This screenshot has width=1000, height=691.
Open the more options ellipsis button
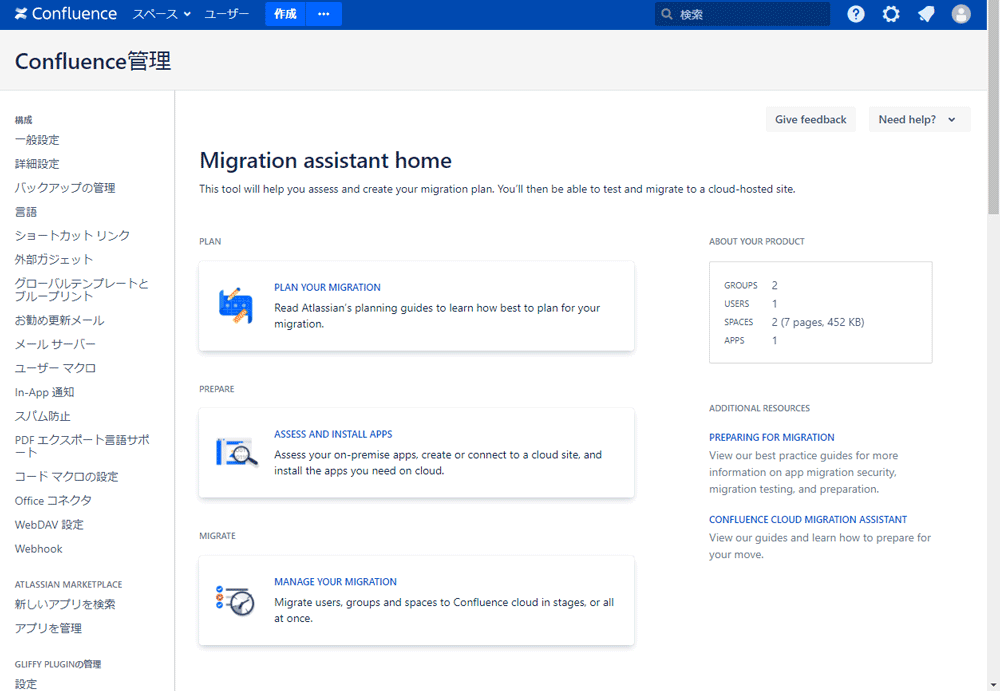click(324, 14)
